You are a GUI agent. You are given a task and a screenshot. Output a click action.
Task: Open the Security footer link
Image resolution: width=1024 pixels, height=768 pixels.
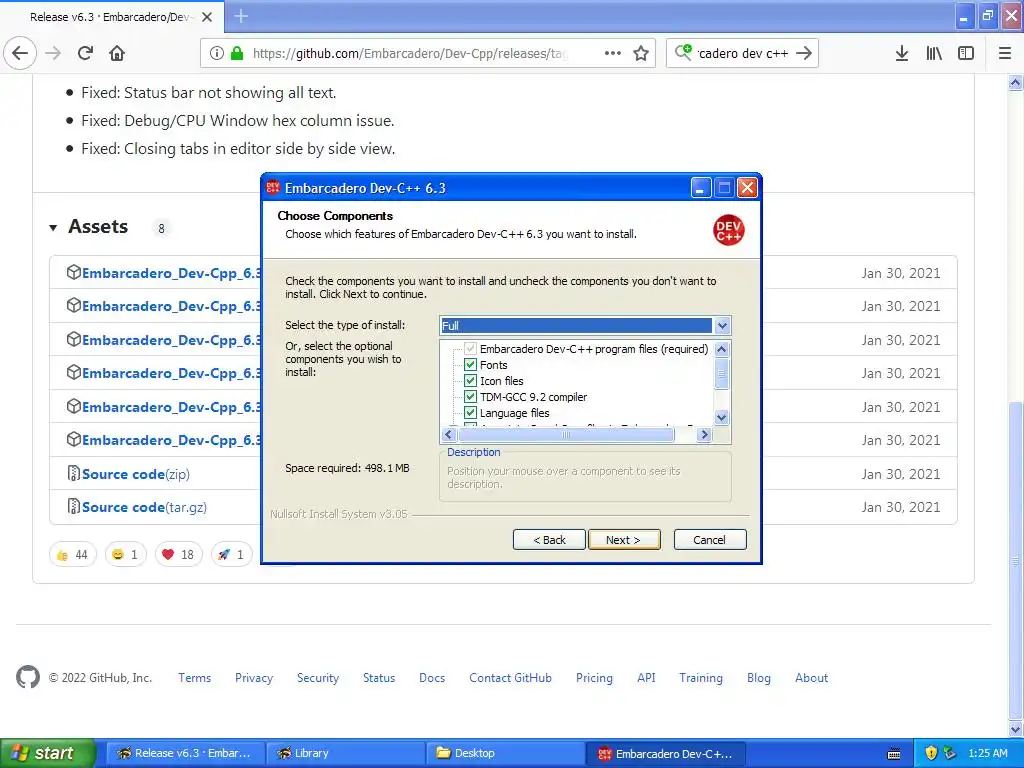coord(318,678)
